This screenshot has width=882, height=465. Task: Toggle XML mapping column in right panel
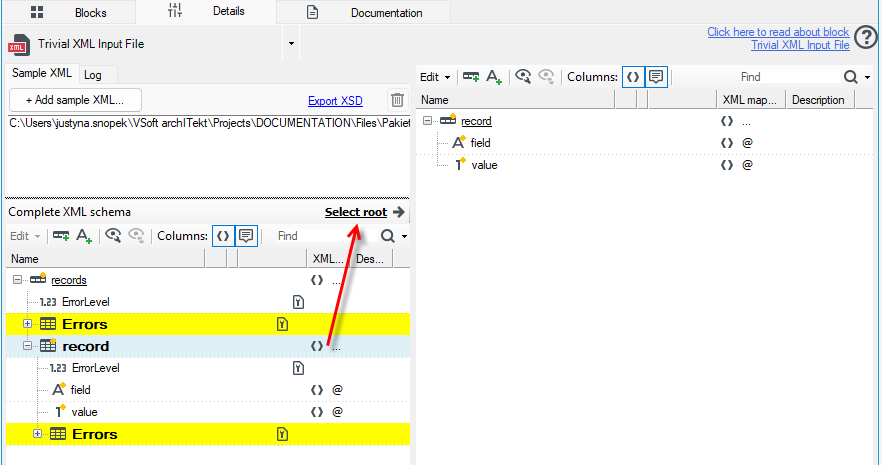pyautogui.click(x=633, y=77)
